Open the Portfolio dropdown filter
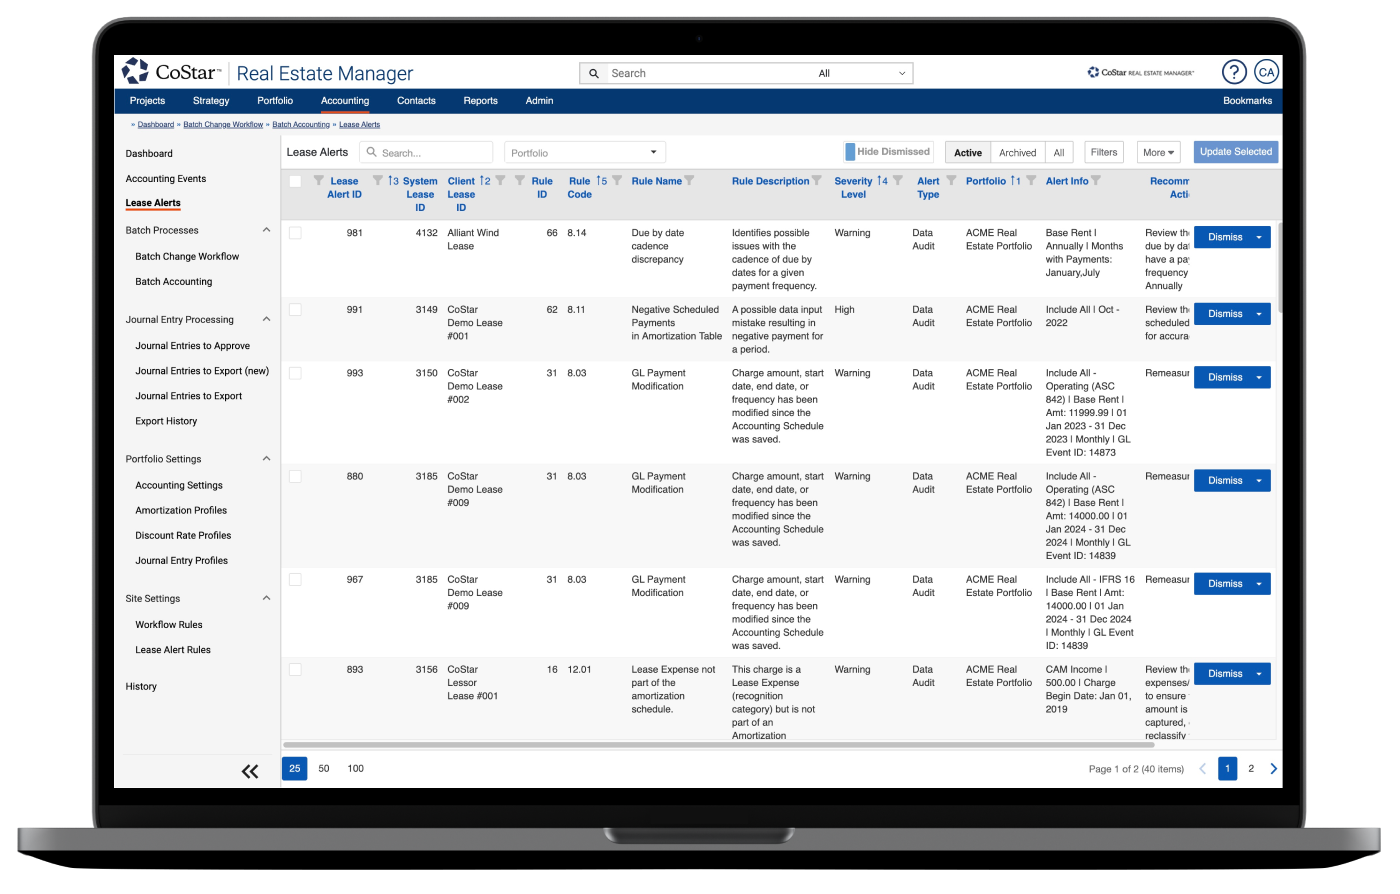This screenshot has height=894, width=1400. click(584, 153)
